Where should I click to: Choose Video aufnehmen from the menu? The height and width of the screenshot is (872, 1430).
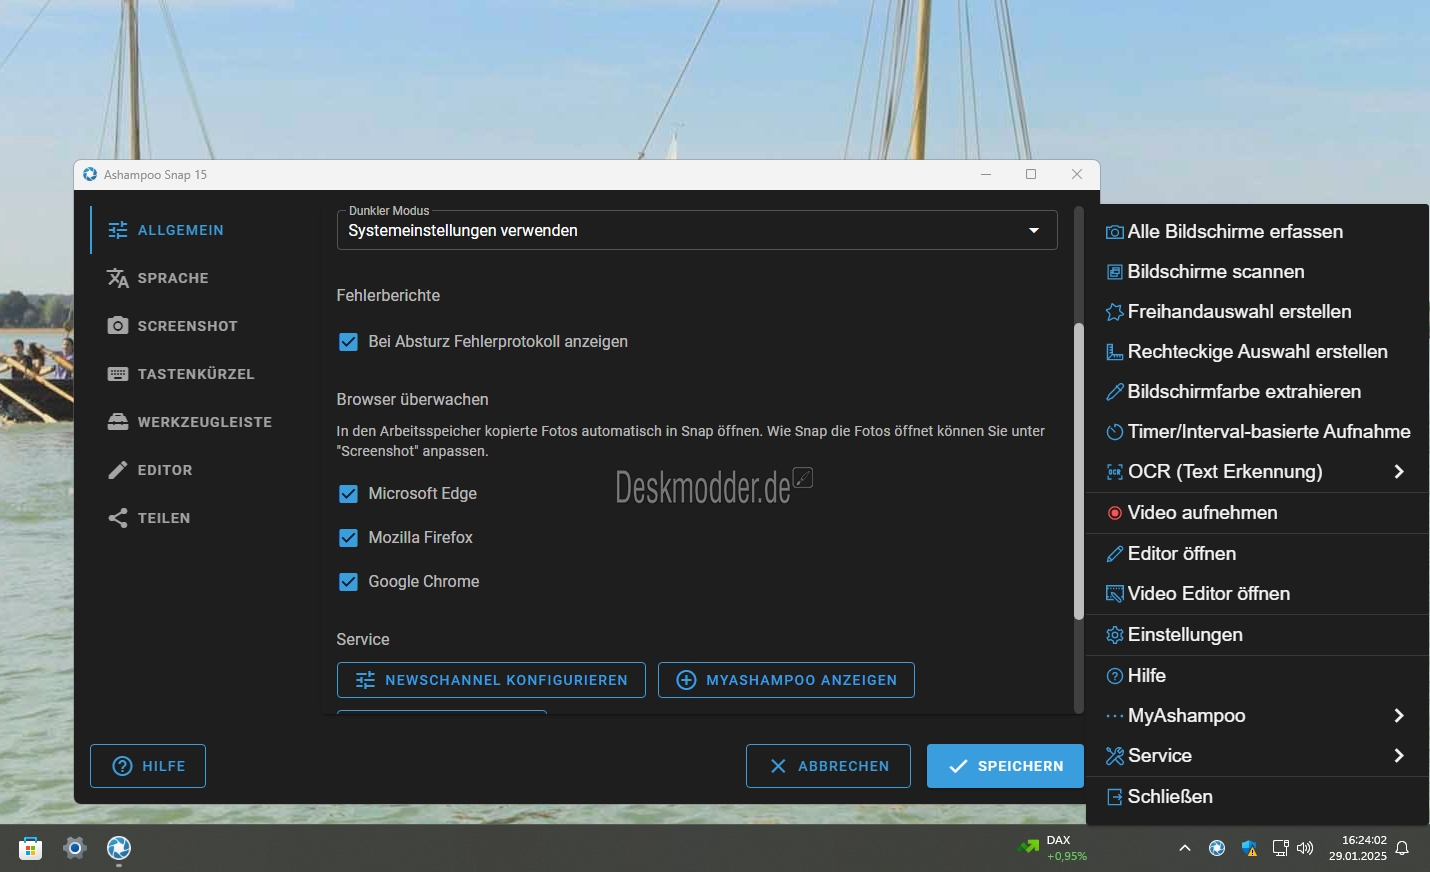pyautogui.click(x=1257, y=513)
